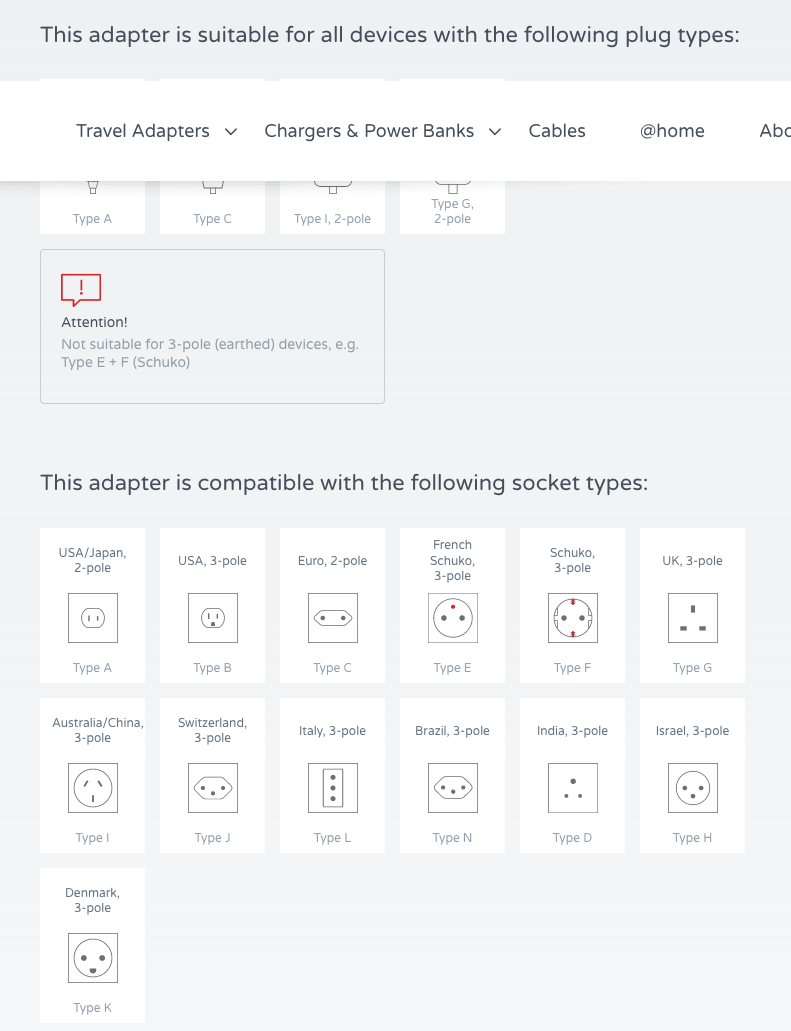Click the 'Type I' socket caption
This screenshot has width=791, height=1031.
[x=93, y=838]
